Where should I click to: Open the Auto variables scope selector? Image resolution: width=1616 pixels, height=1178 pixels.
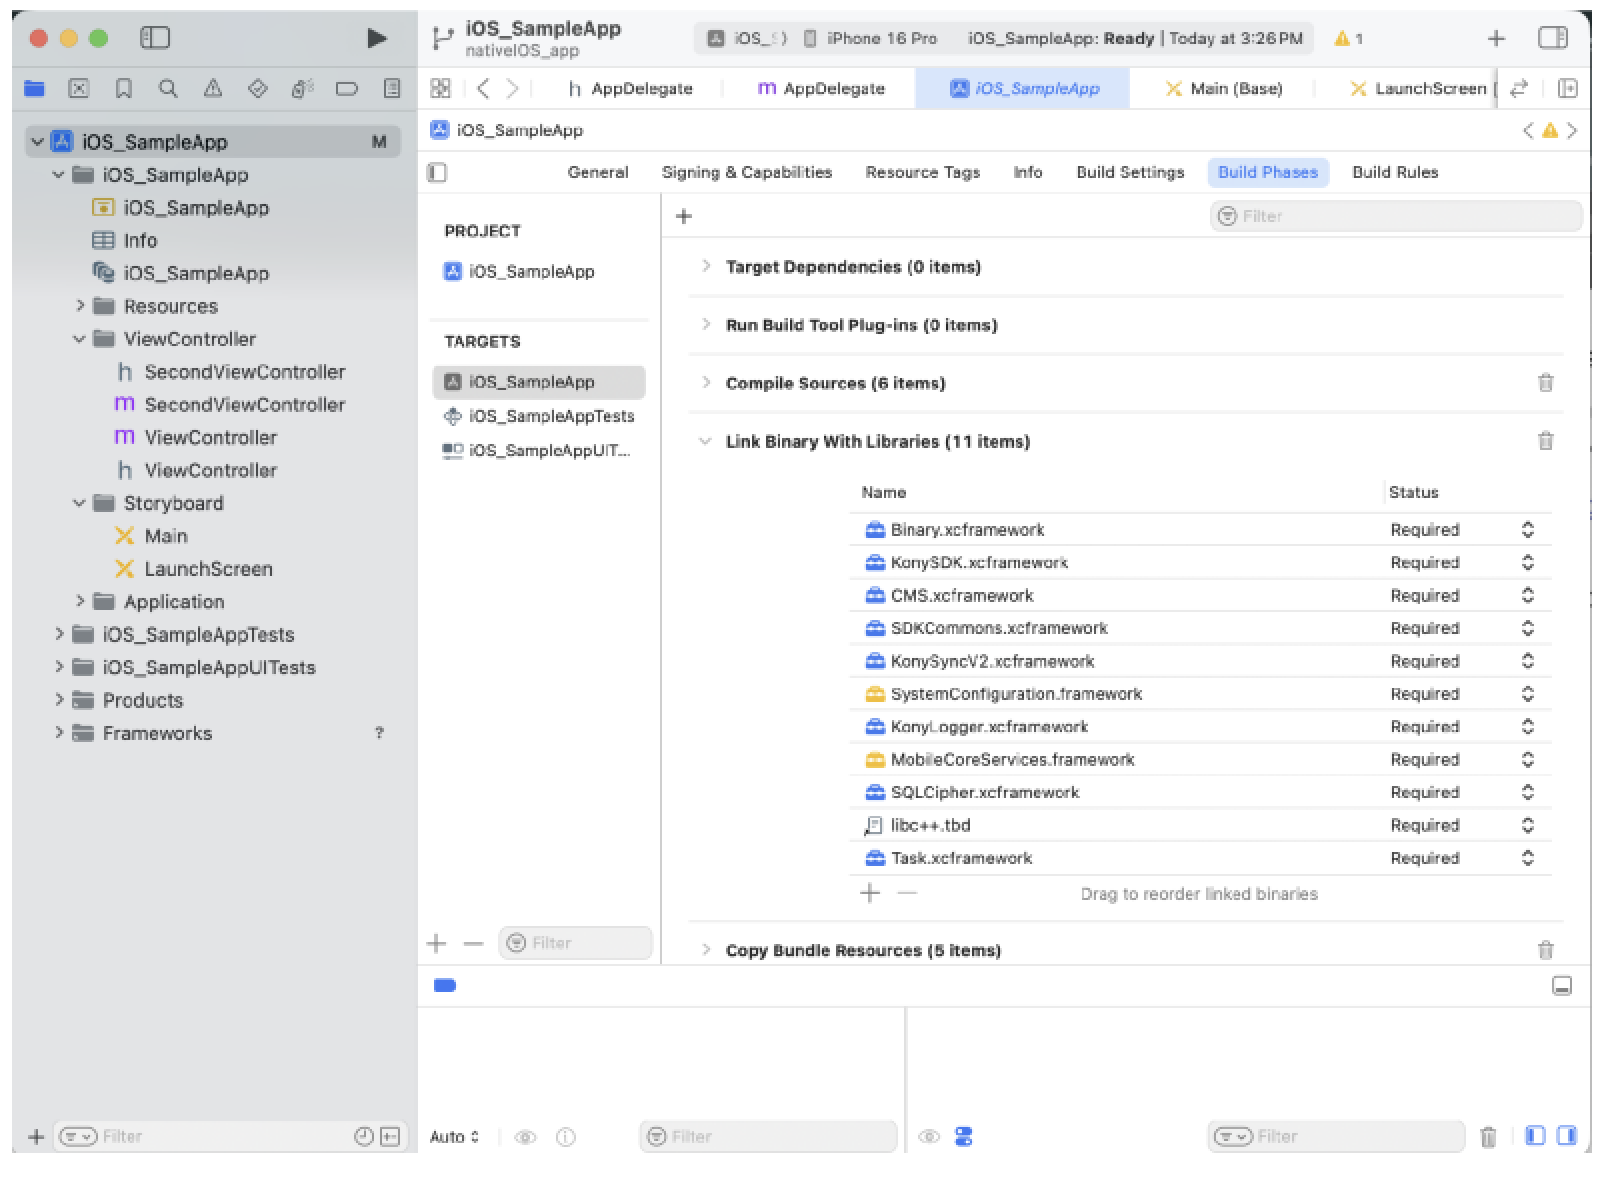[455, 1137]
